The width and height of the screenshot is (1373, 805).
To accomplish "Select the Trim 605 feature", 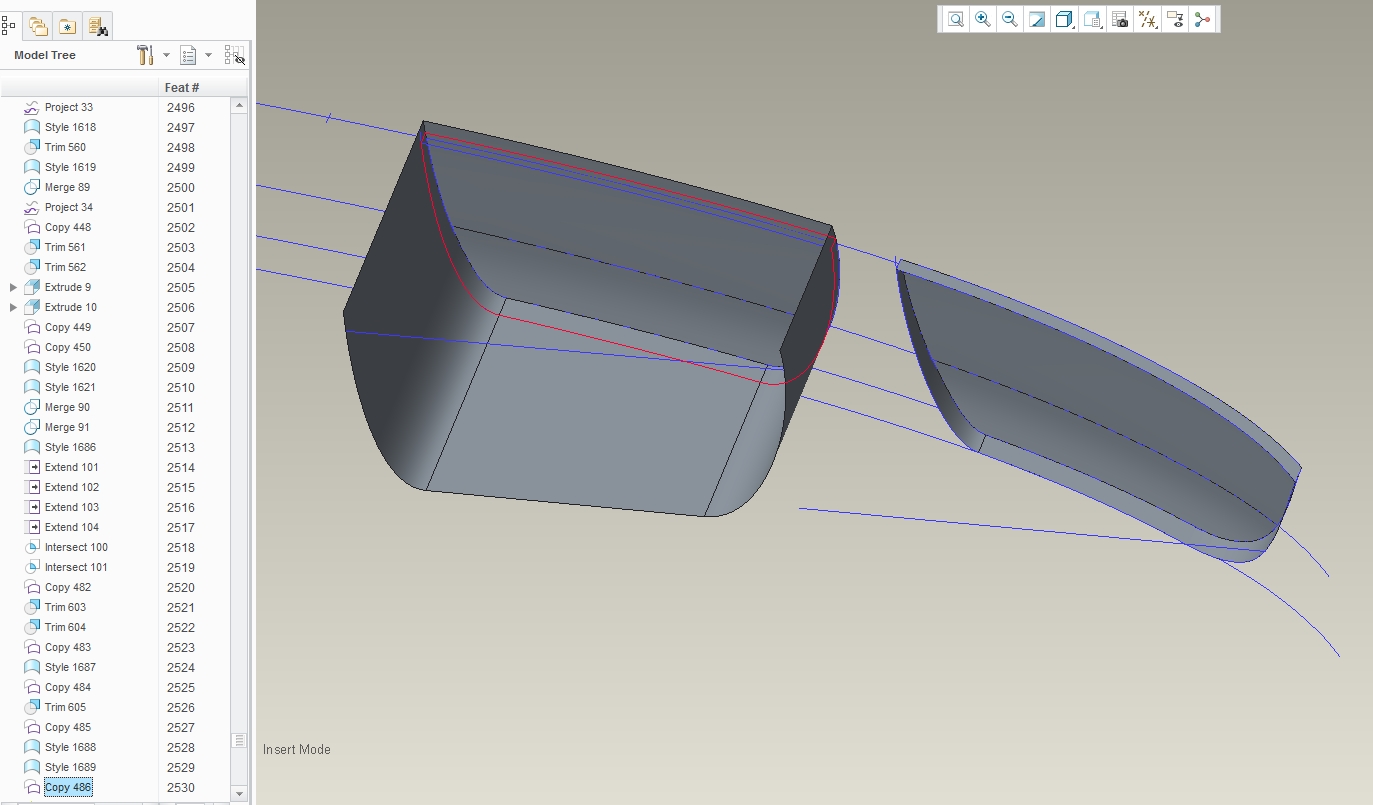I will pos(65,707).
